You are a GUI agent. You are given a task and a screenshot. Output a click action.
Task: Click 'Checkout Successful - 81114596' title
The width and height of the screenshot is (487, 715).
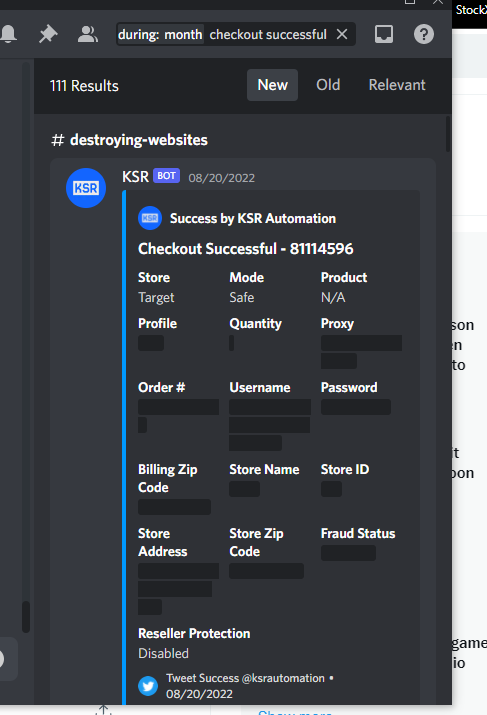[x=246, y=249]
